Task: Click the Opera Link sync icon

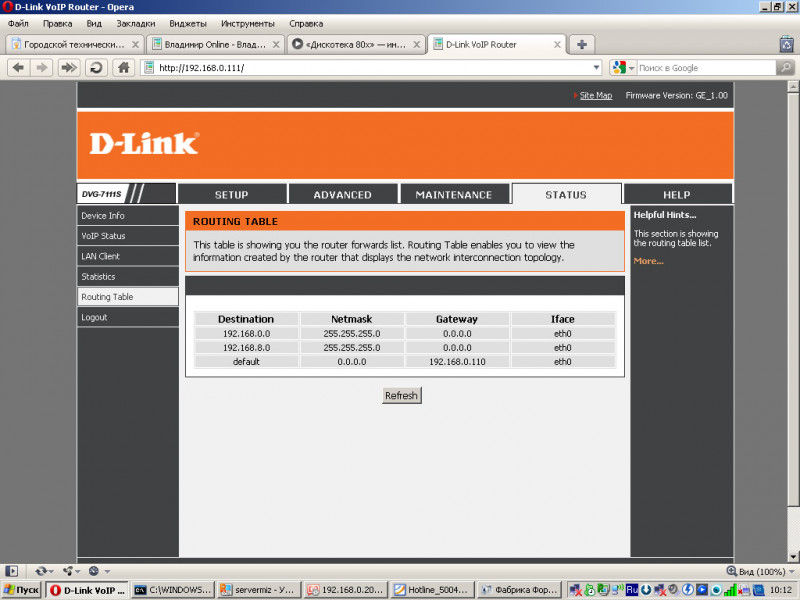Action: (41, 571)
